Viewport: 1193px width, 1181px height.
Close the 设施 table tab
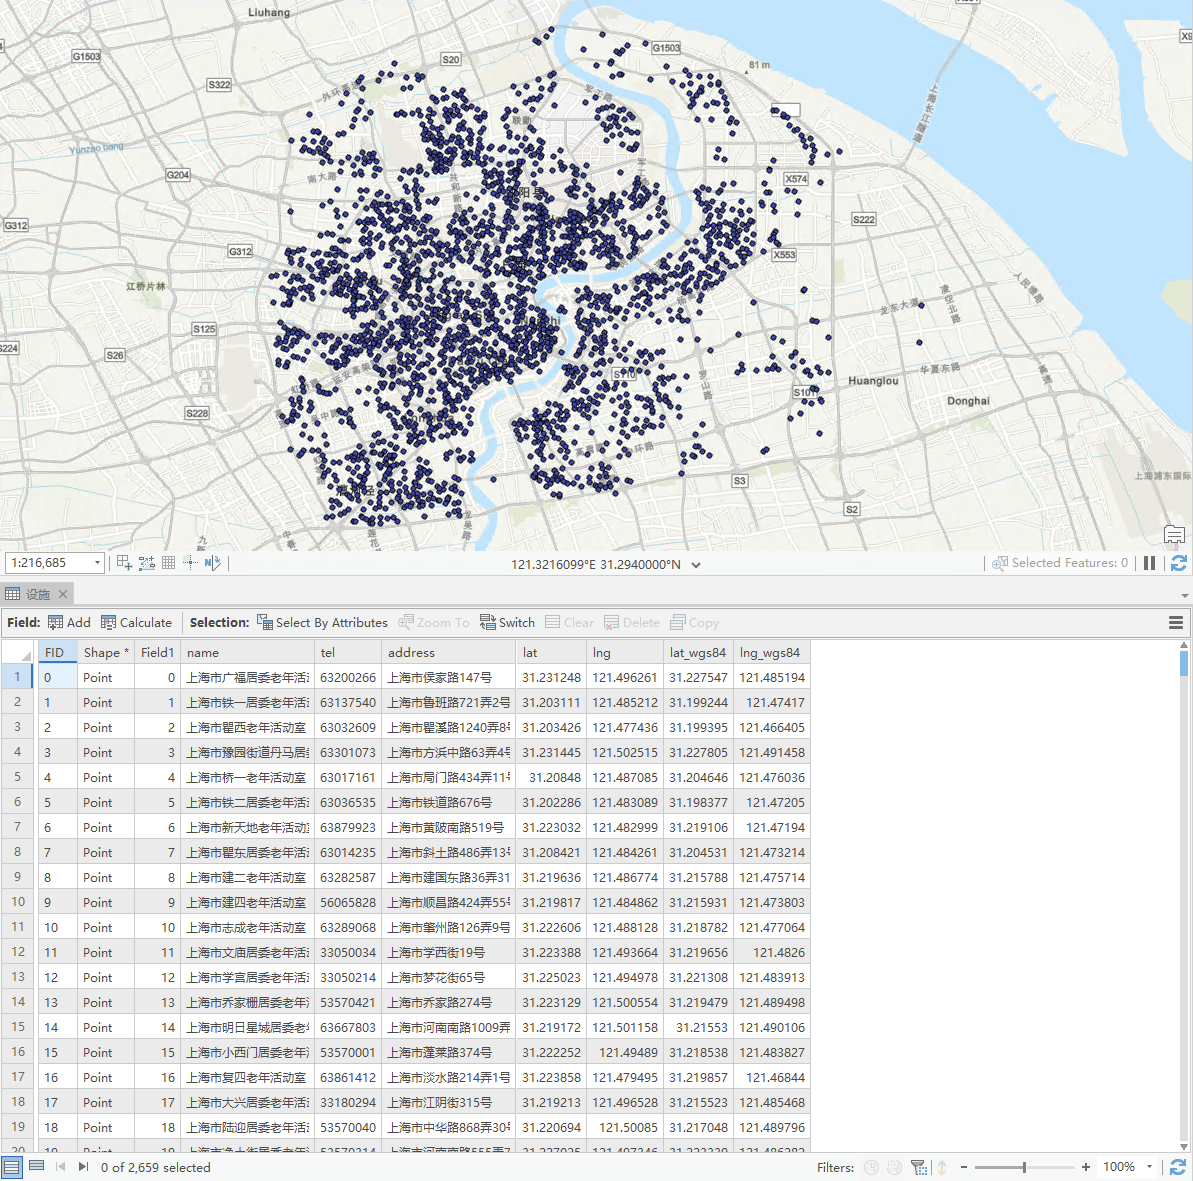coord(63,594)
